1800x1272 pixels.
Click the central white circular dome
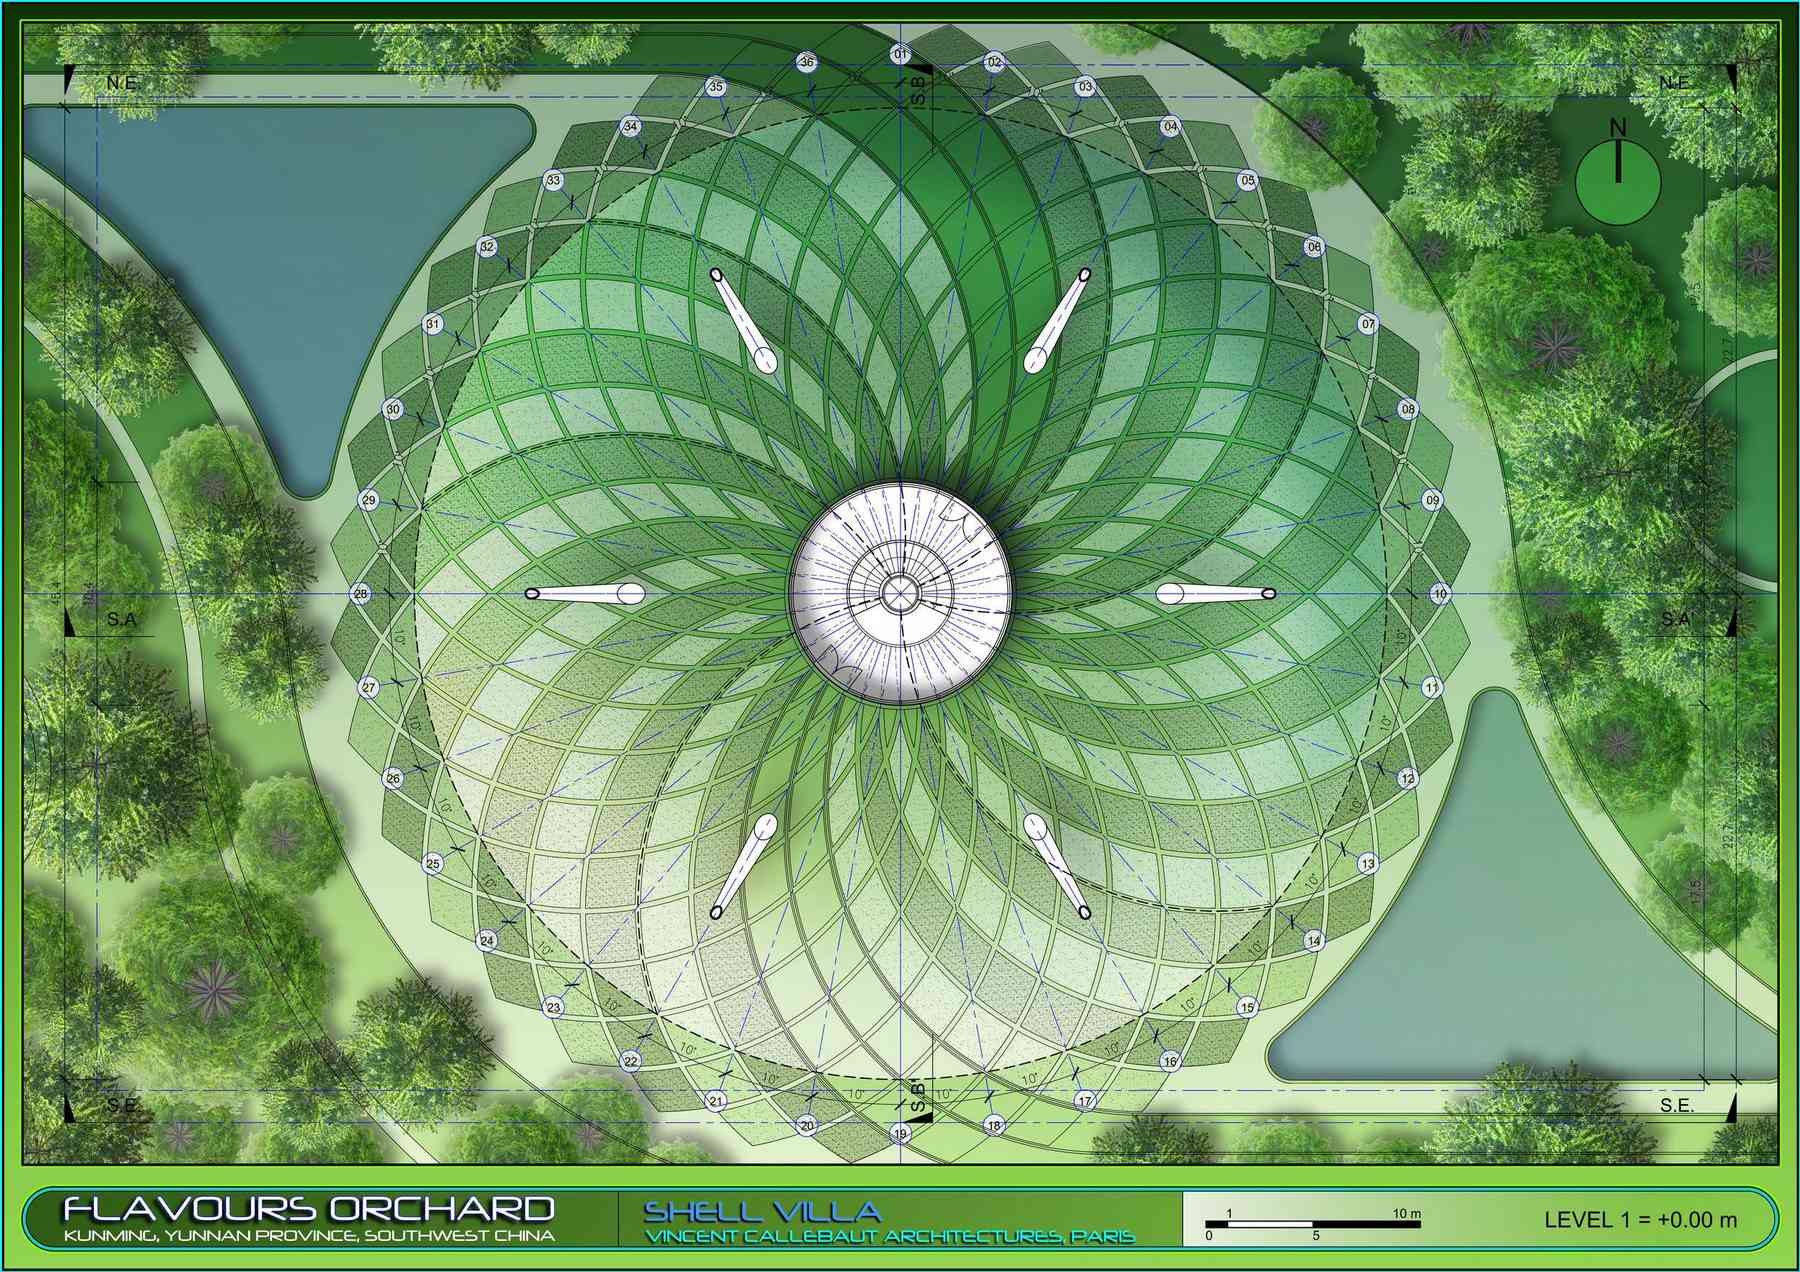coord(900,593)
